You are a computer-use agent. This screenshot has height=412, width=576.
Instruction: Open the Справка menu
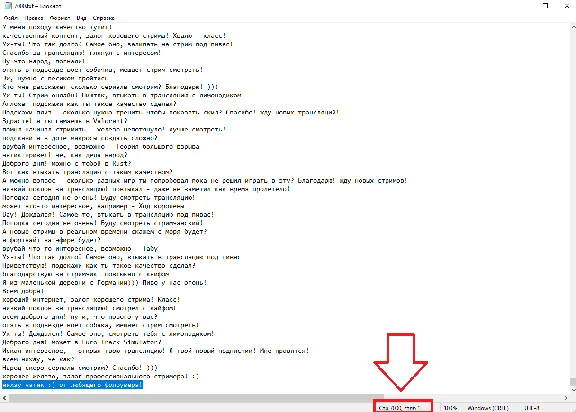[104, 18]
